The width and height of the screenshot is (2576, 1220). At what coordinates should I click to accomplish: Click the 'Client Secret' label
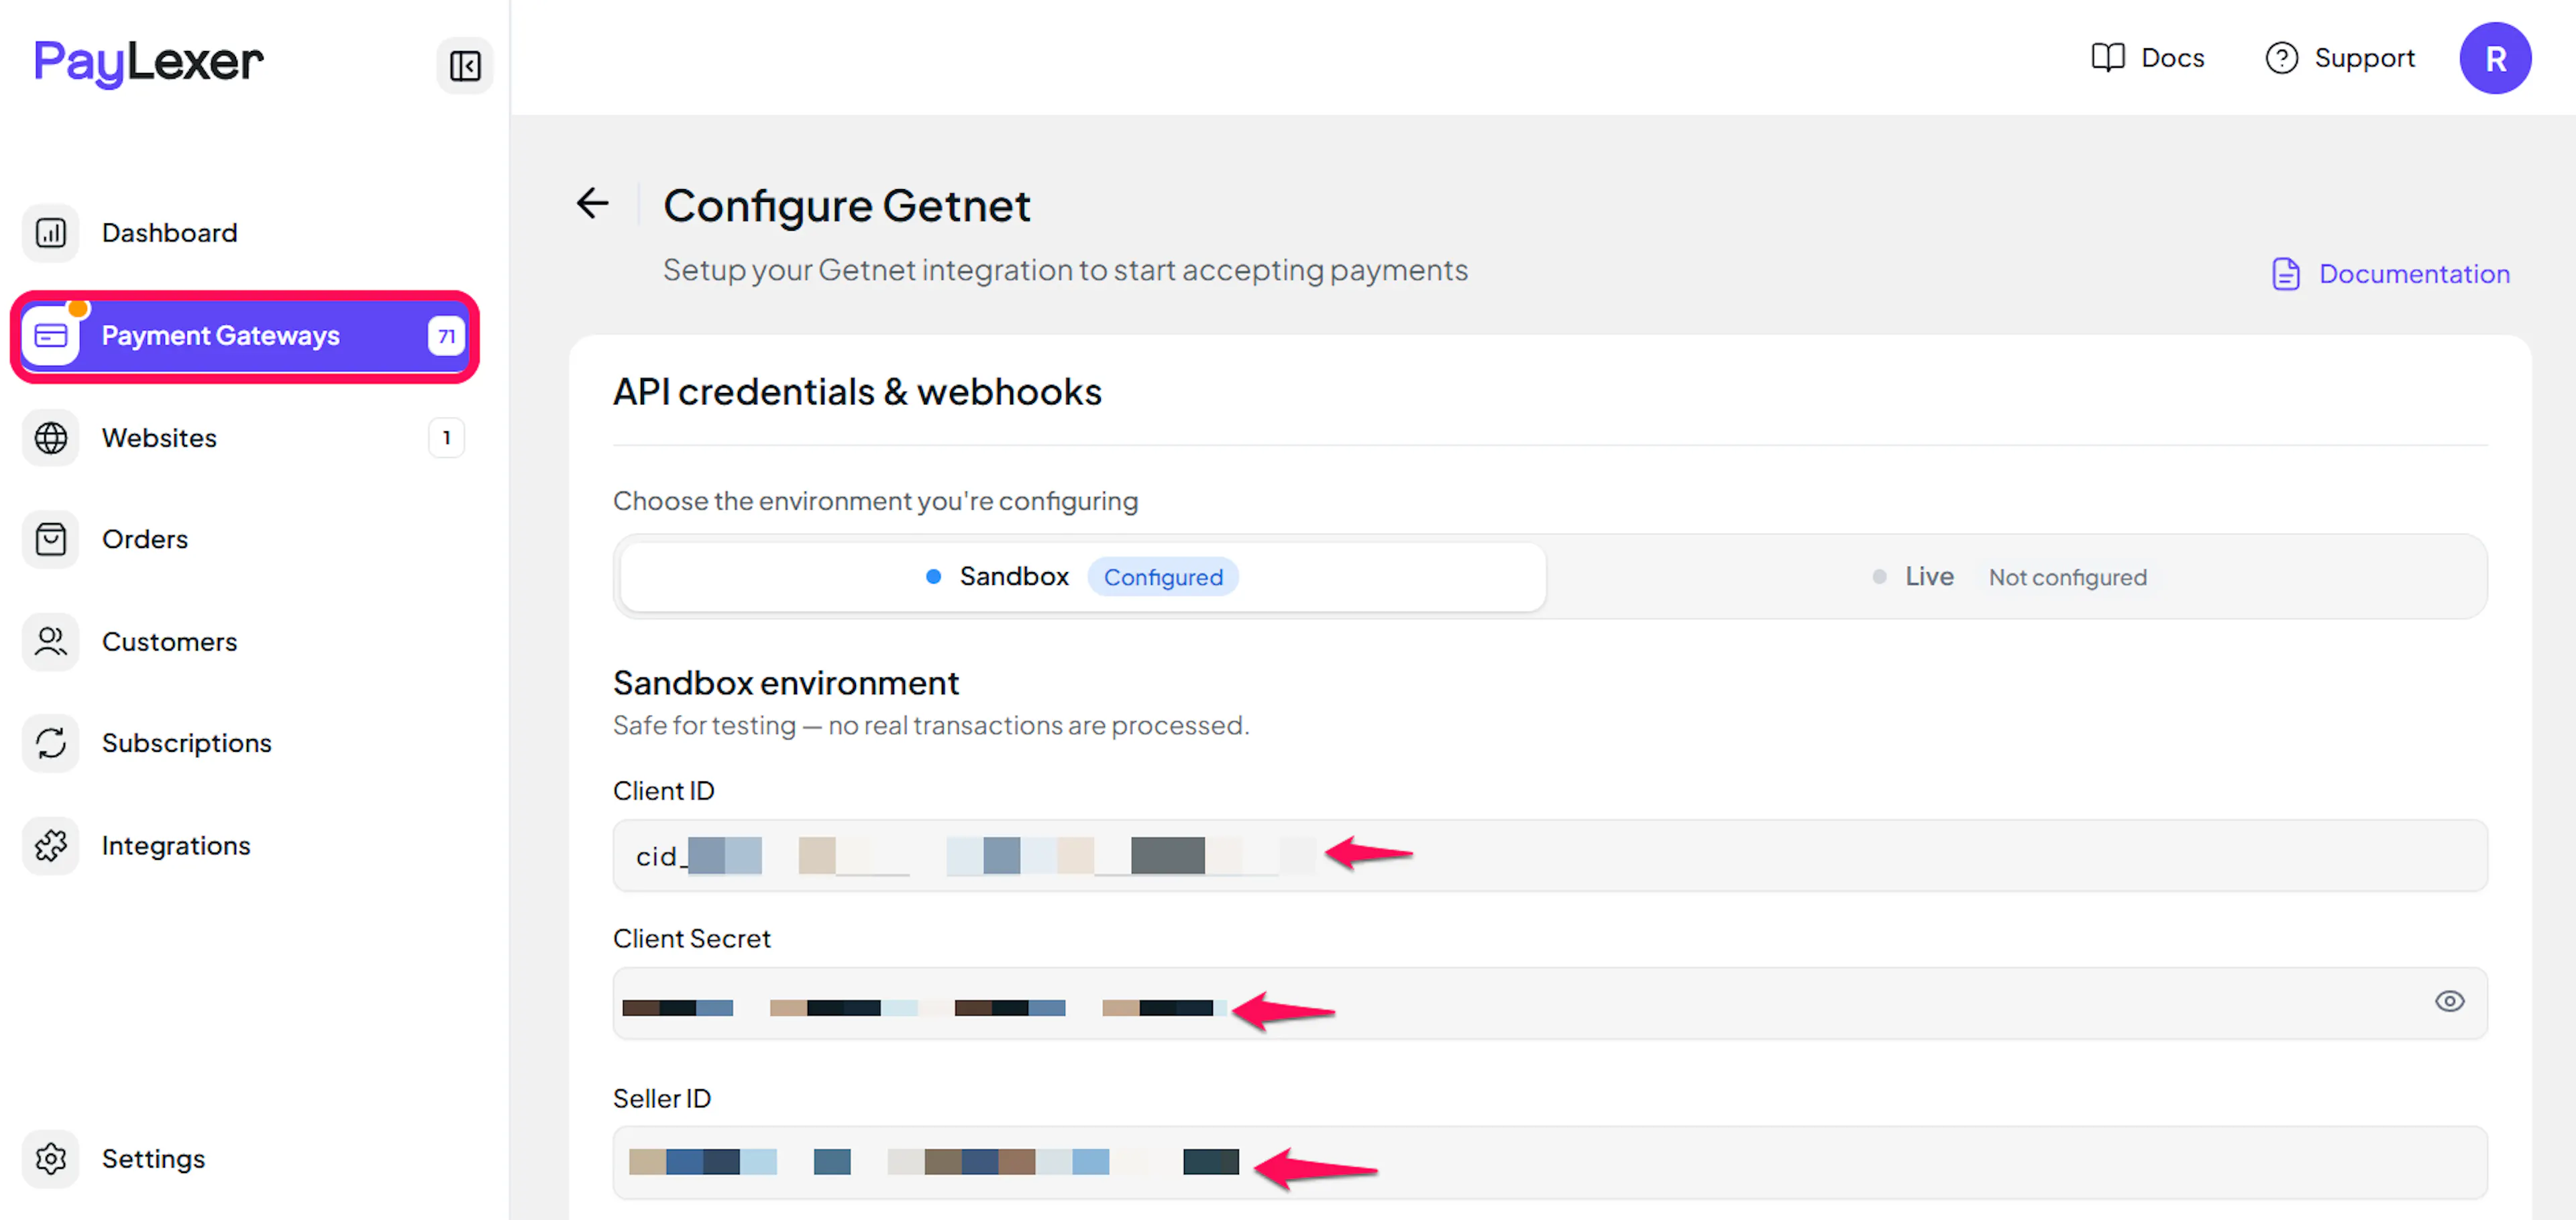(691, 939)
